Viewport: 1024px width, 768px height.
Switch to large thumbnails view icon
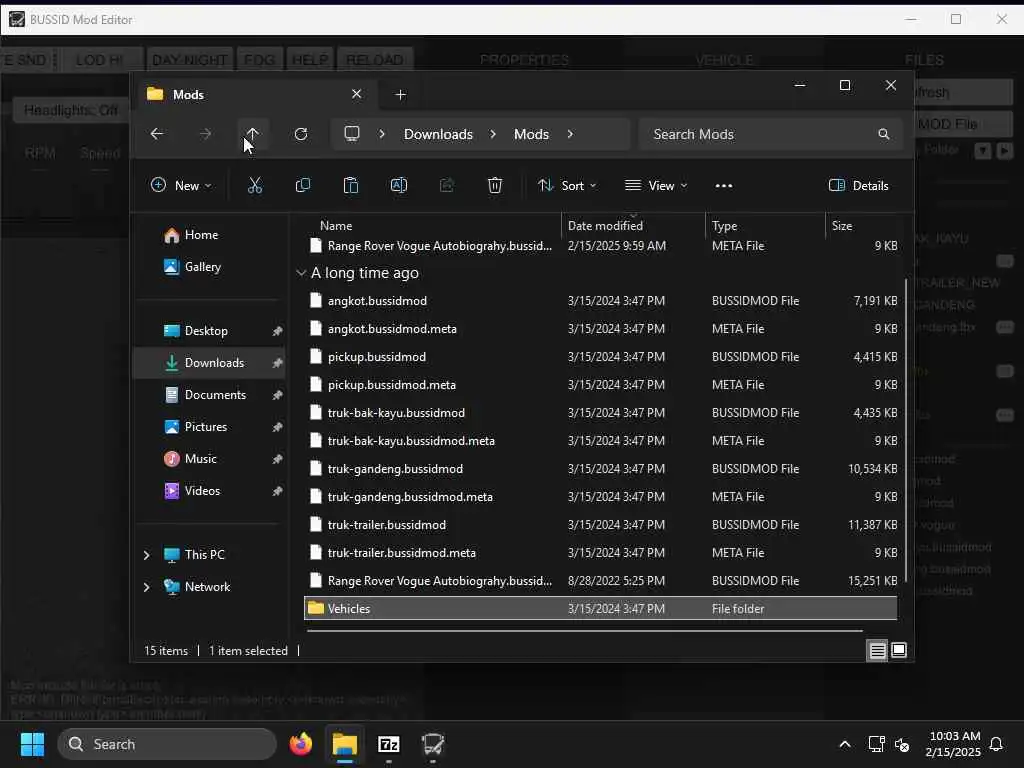tap(899, 650)
